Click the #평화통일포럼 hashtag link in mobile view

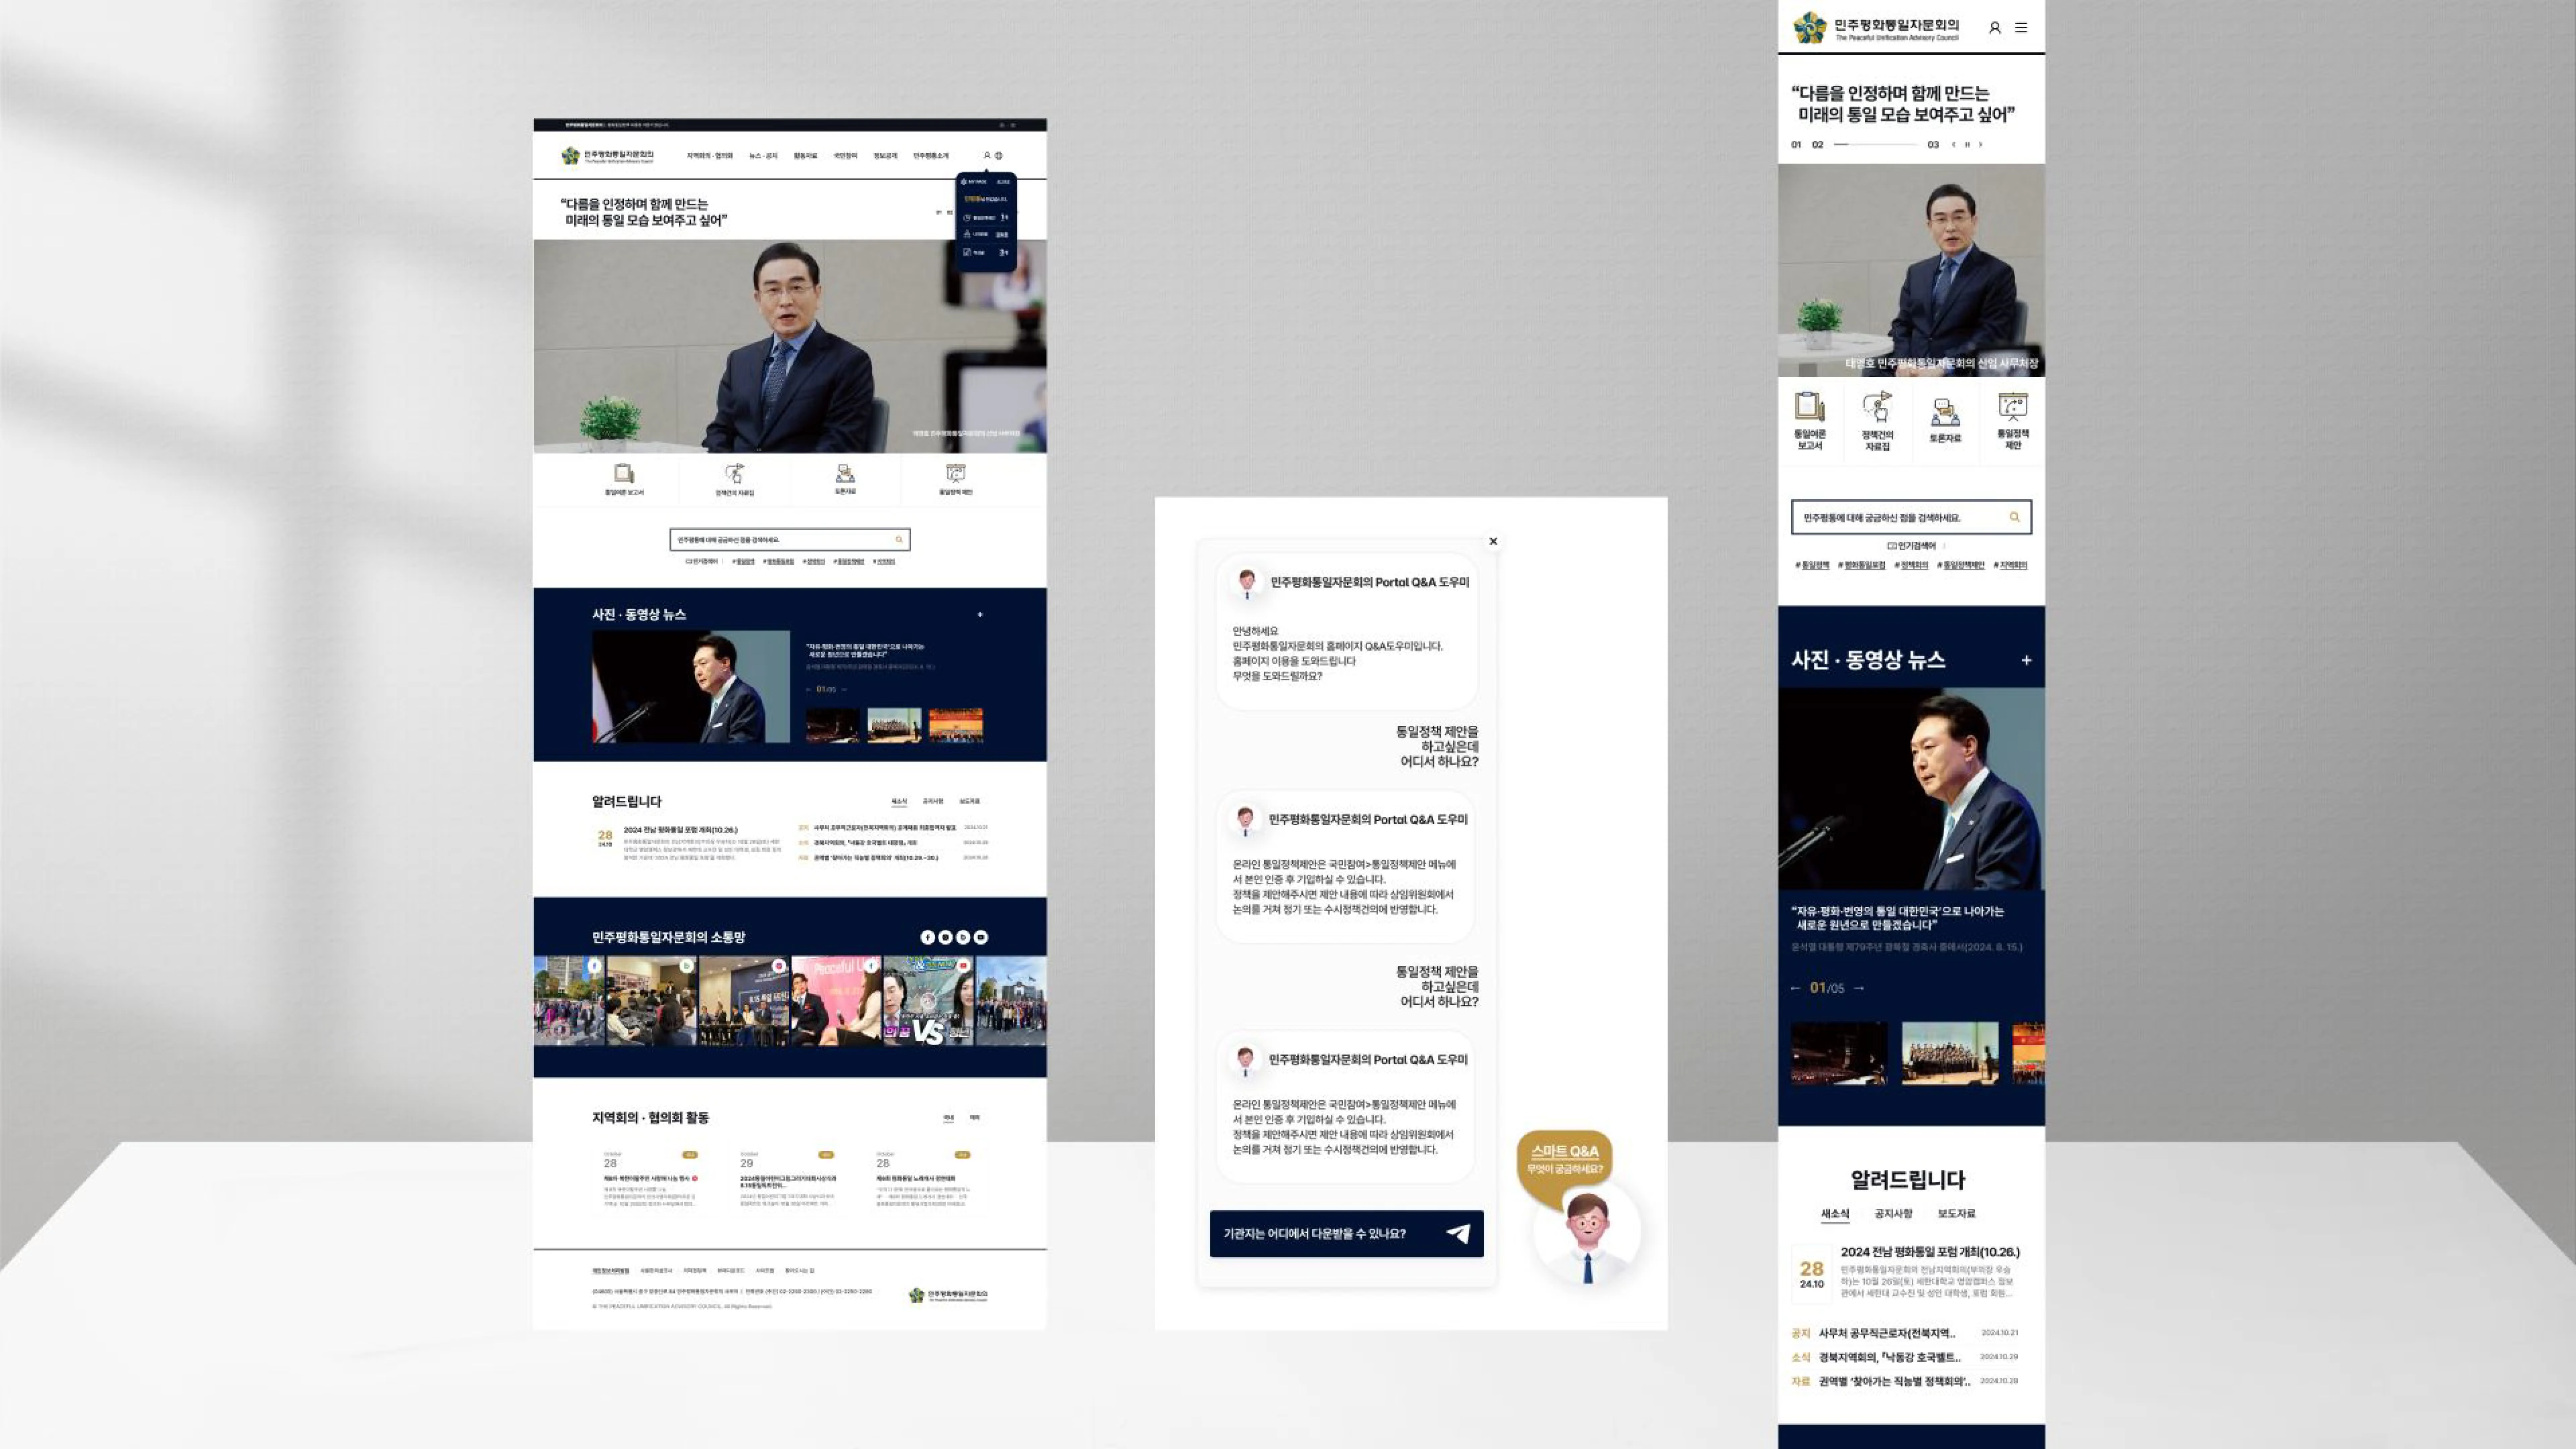(1861, 565)
